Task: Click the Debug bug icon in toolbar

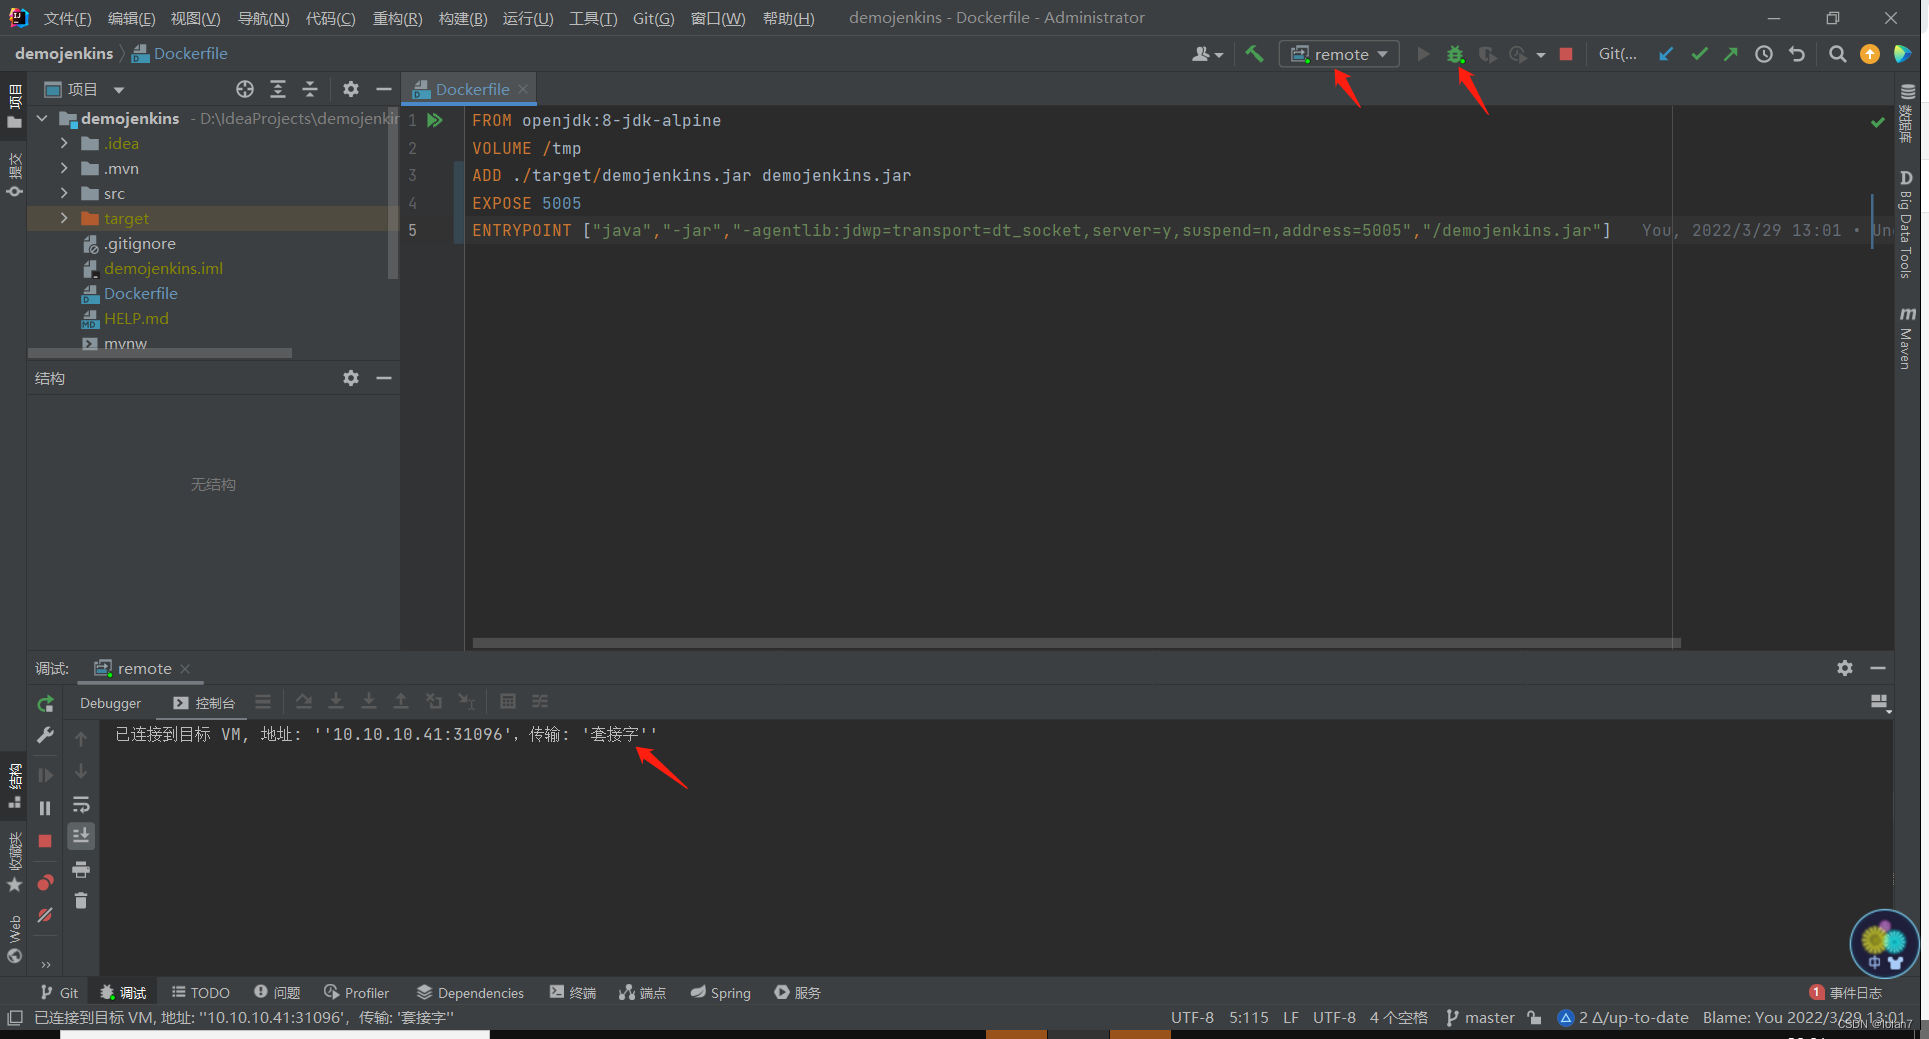Action: point(1455,54)
